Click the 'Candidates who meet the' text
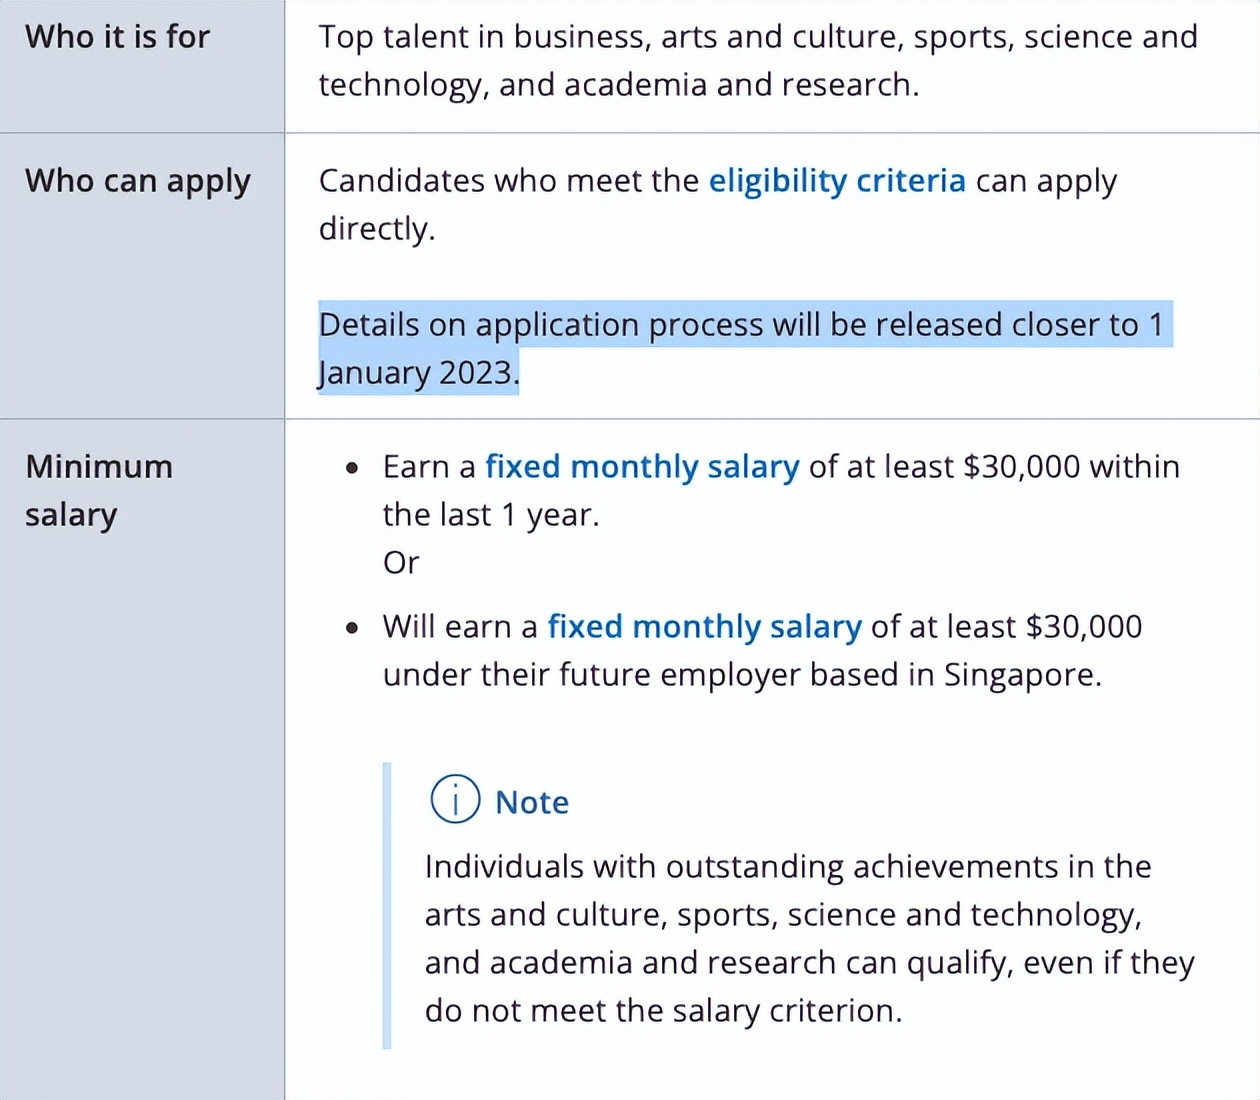Screen dimensions: 1260x1100 [509, 181]
